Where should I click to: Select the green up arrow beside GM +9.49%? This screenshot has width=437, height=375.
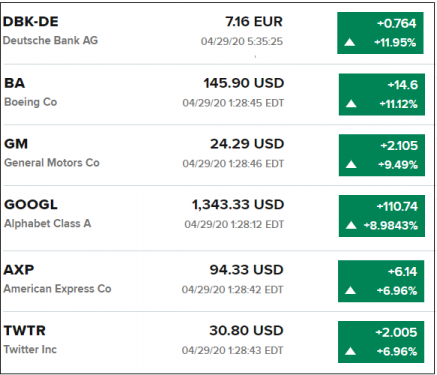tap(351, 165)
